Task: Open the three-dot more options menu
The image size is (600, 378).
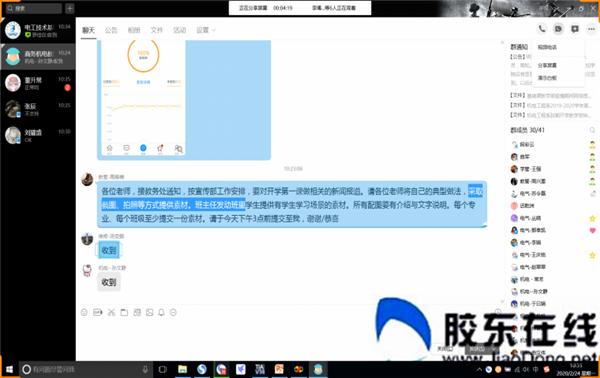Action: (x=591, y=29)
